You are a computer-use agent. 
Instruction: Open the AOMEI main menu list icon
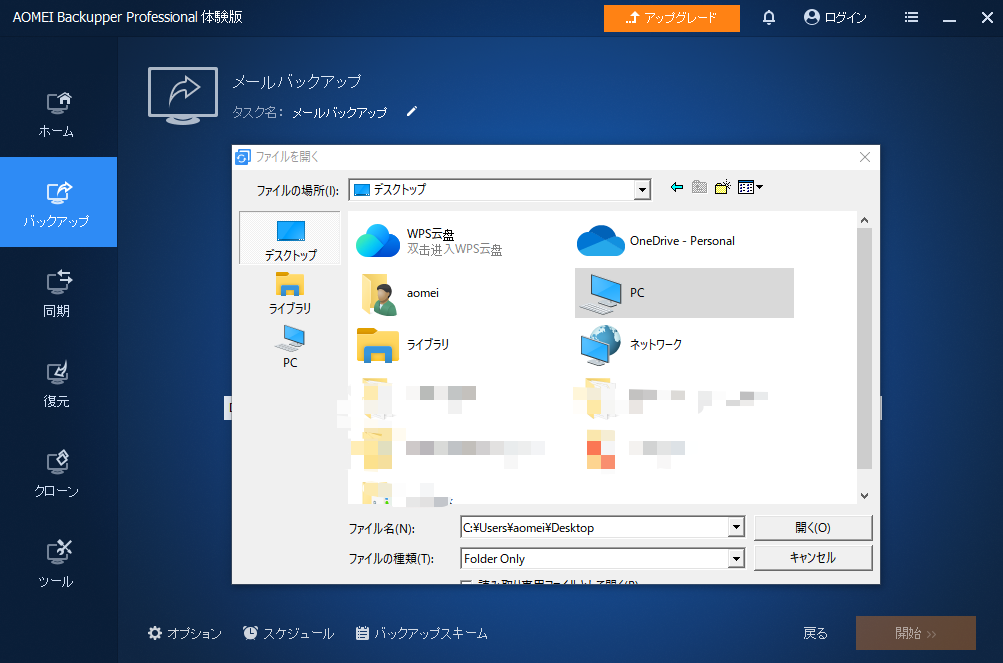click(x=912, y=18)
